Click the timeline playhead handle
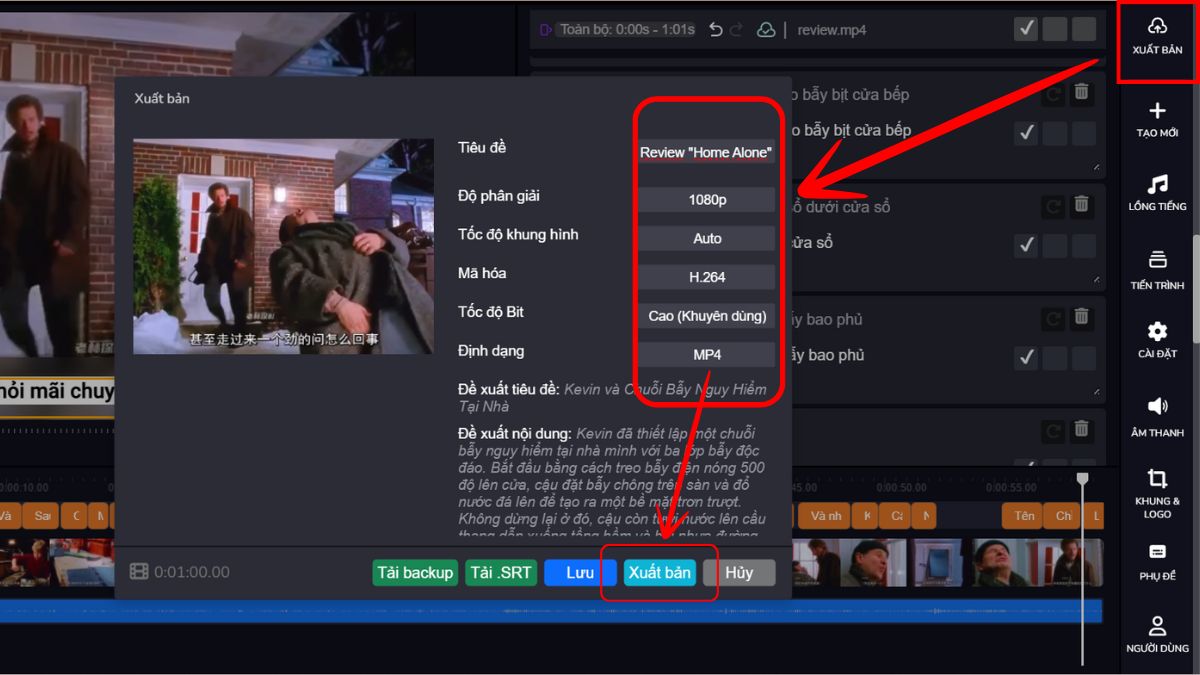The image size is (1200, 675). 1082,480
